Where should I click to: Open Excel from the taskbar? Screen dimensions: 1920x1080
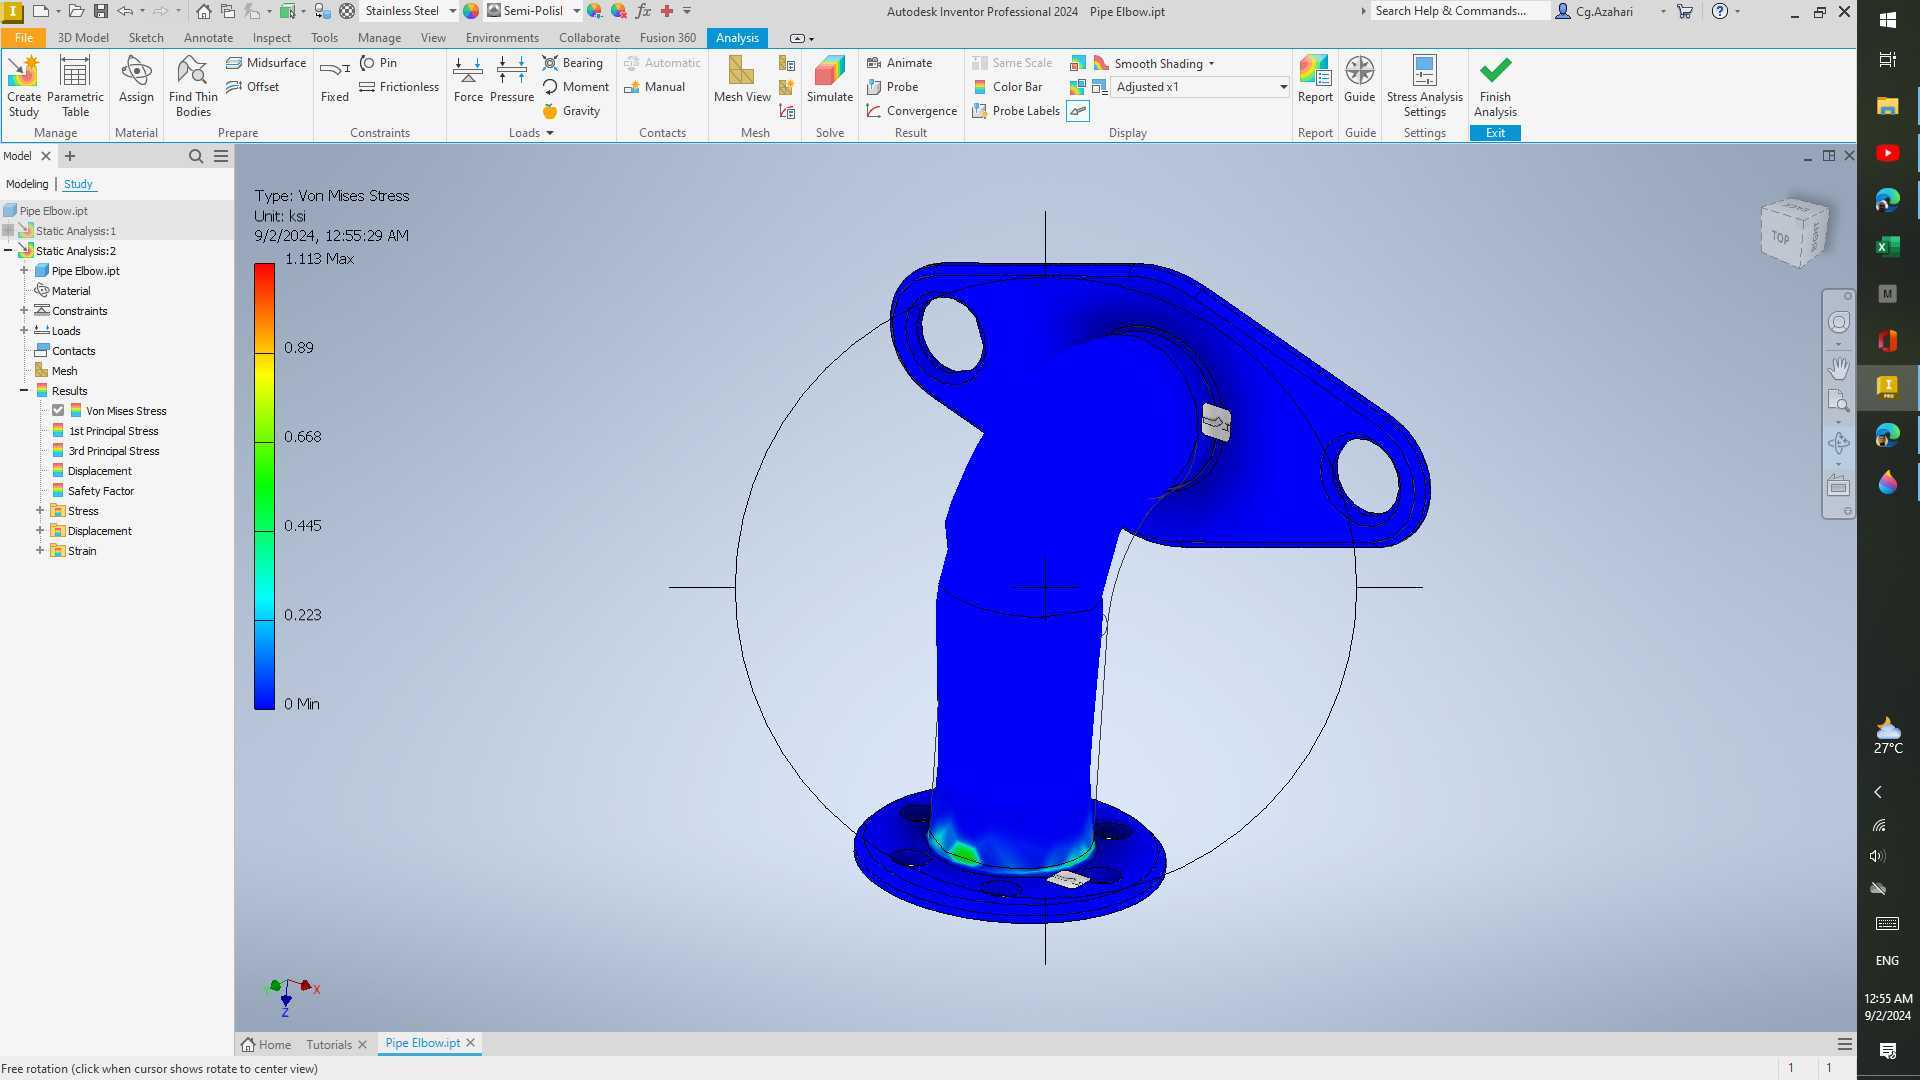[1887, 246]
